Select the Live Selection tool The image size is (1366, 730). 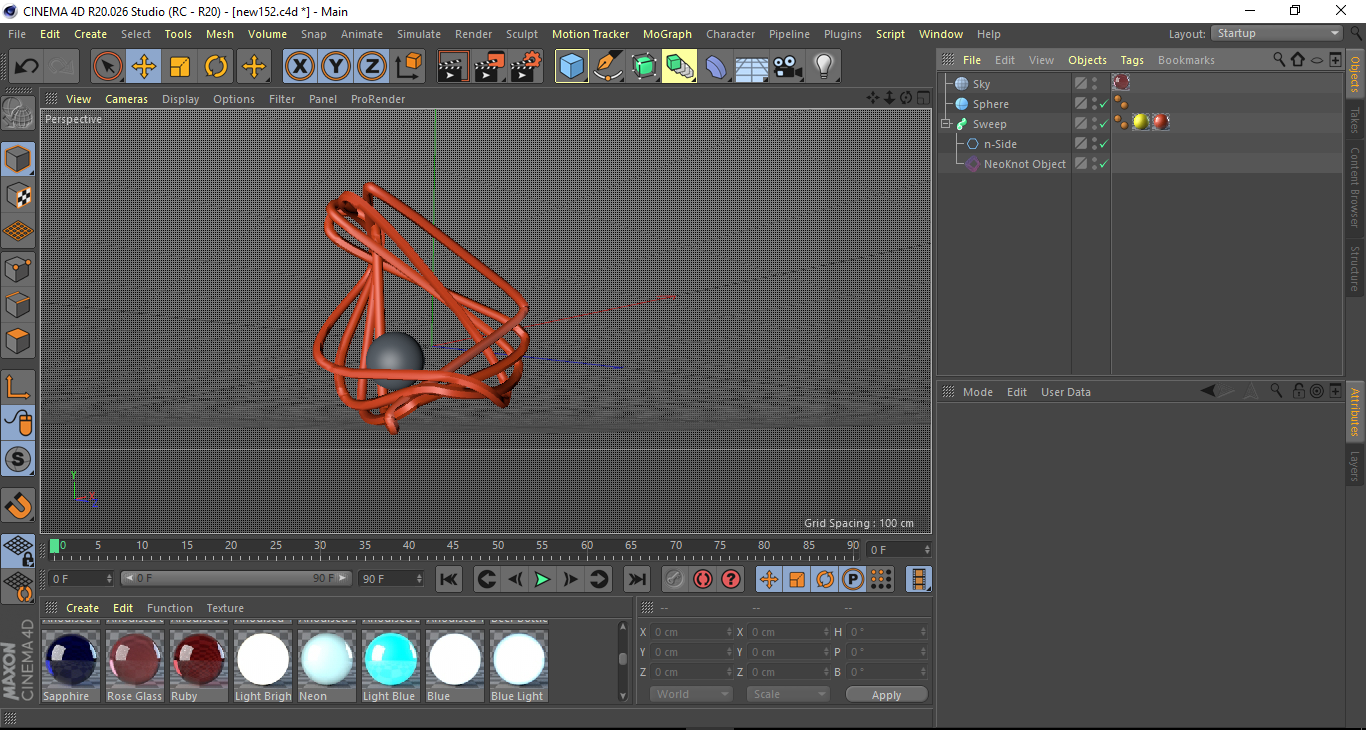click(x=108, y=67)
